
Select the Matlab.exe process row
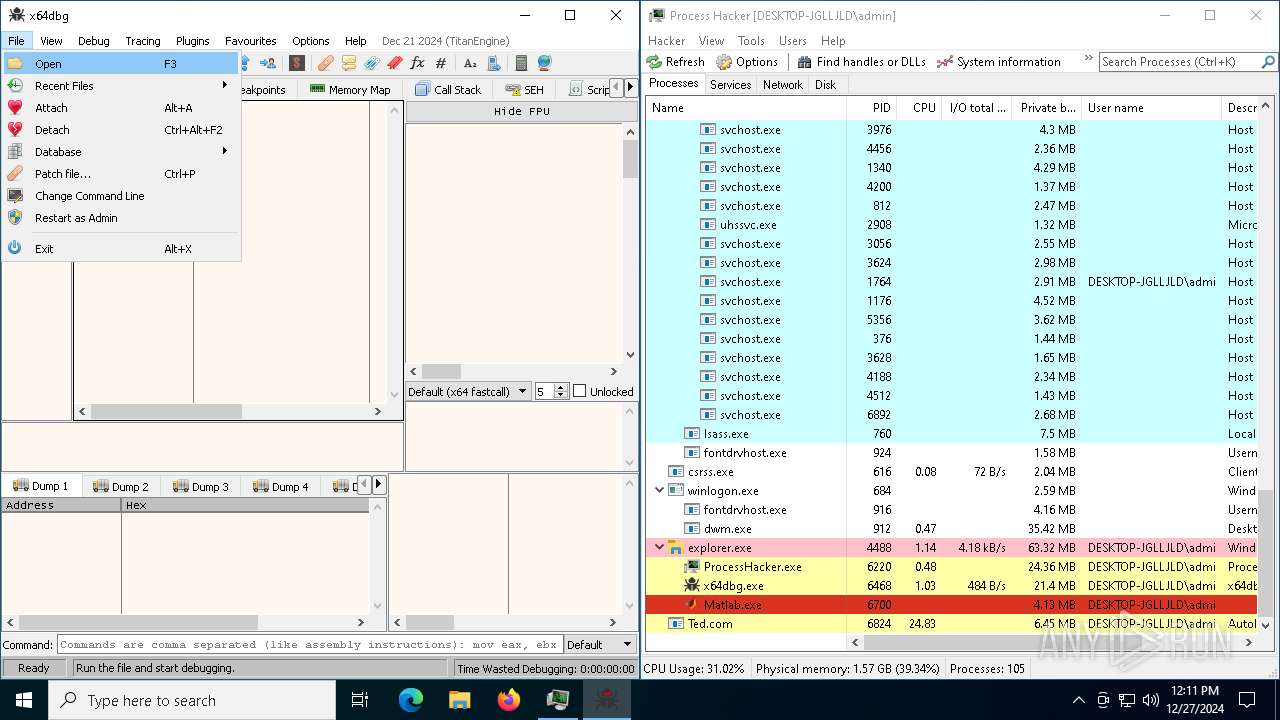(951, 605)
